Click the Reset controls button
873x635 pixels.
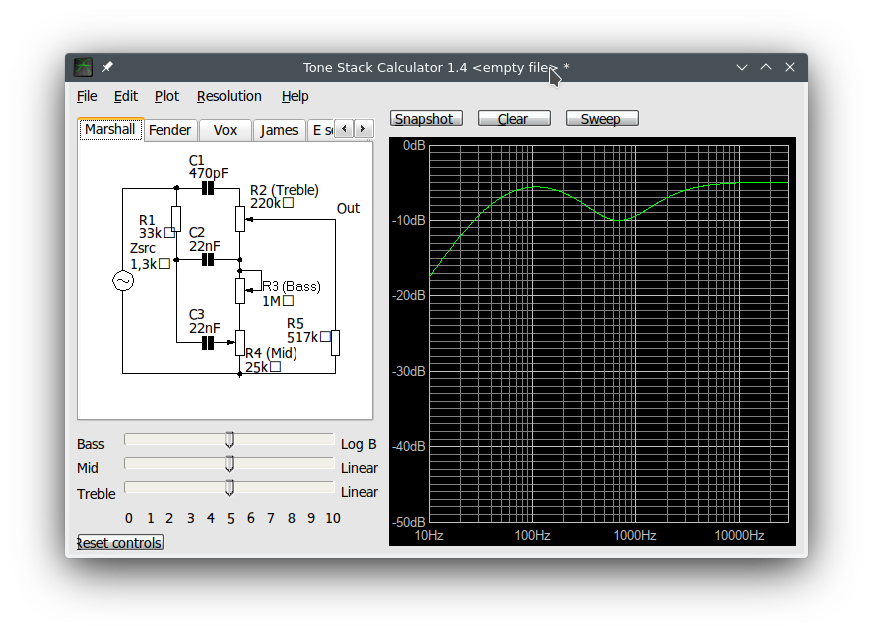point(120,543)
